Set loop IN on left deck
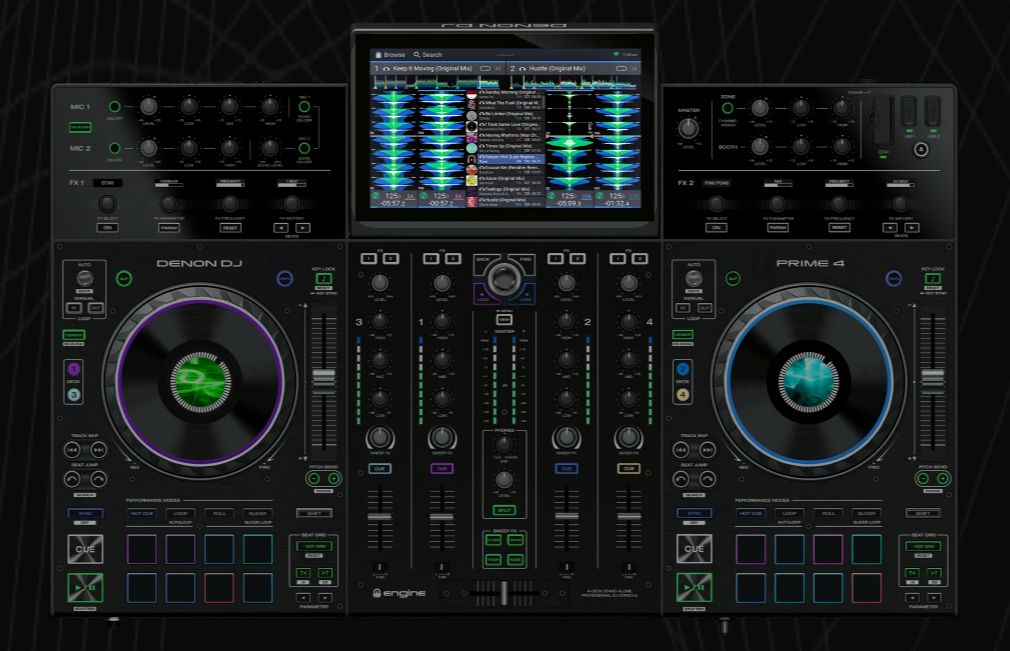This screenshot has height=651, width=1010. tap(74, 308)
